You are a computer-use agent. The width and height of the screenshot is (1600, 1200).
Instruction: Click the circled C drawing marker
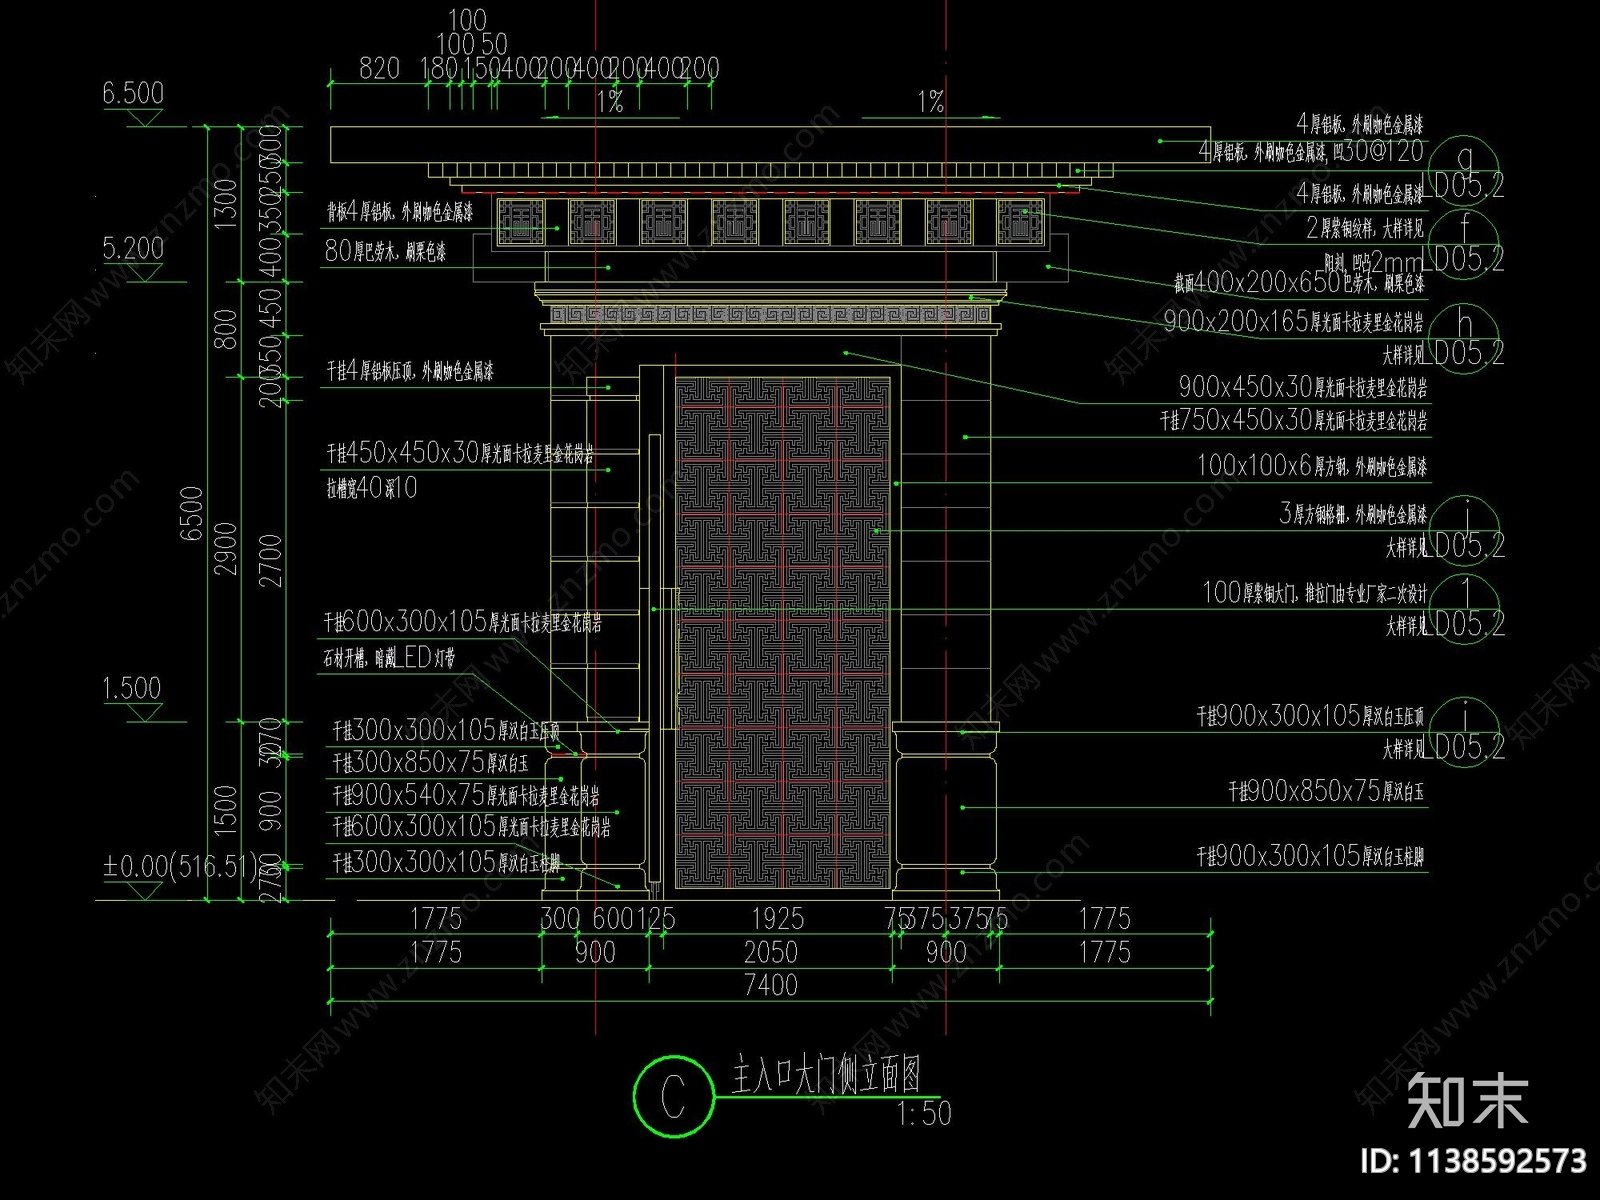[x=673, y=1097]
